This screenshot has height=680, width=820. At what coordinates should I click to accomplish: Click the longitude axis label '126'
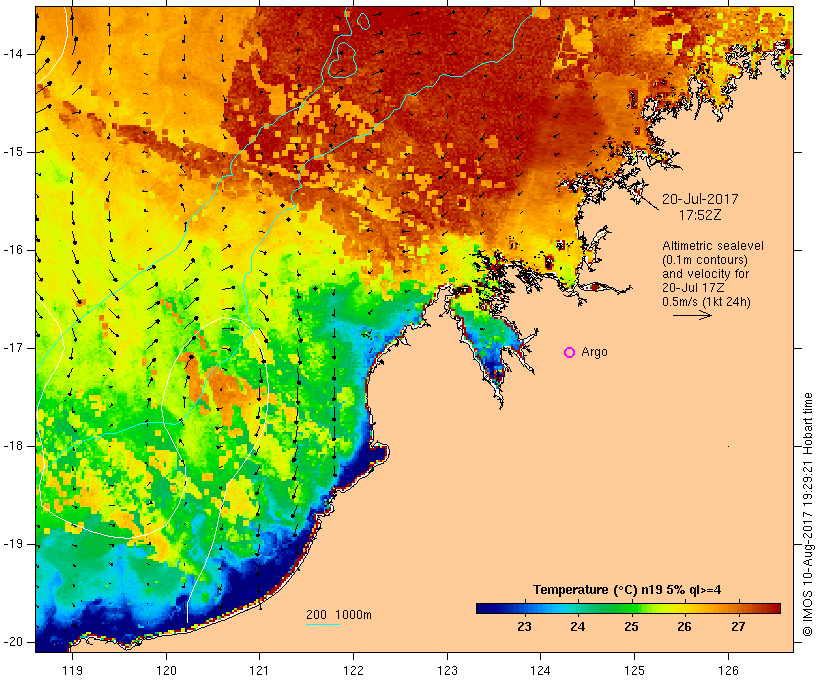[728, 670]
